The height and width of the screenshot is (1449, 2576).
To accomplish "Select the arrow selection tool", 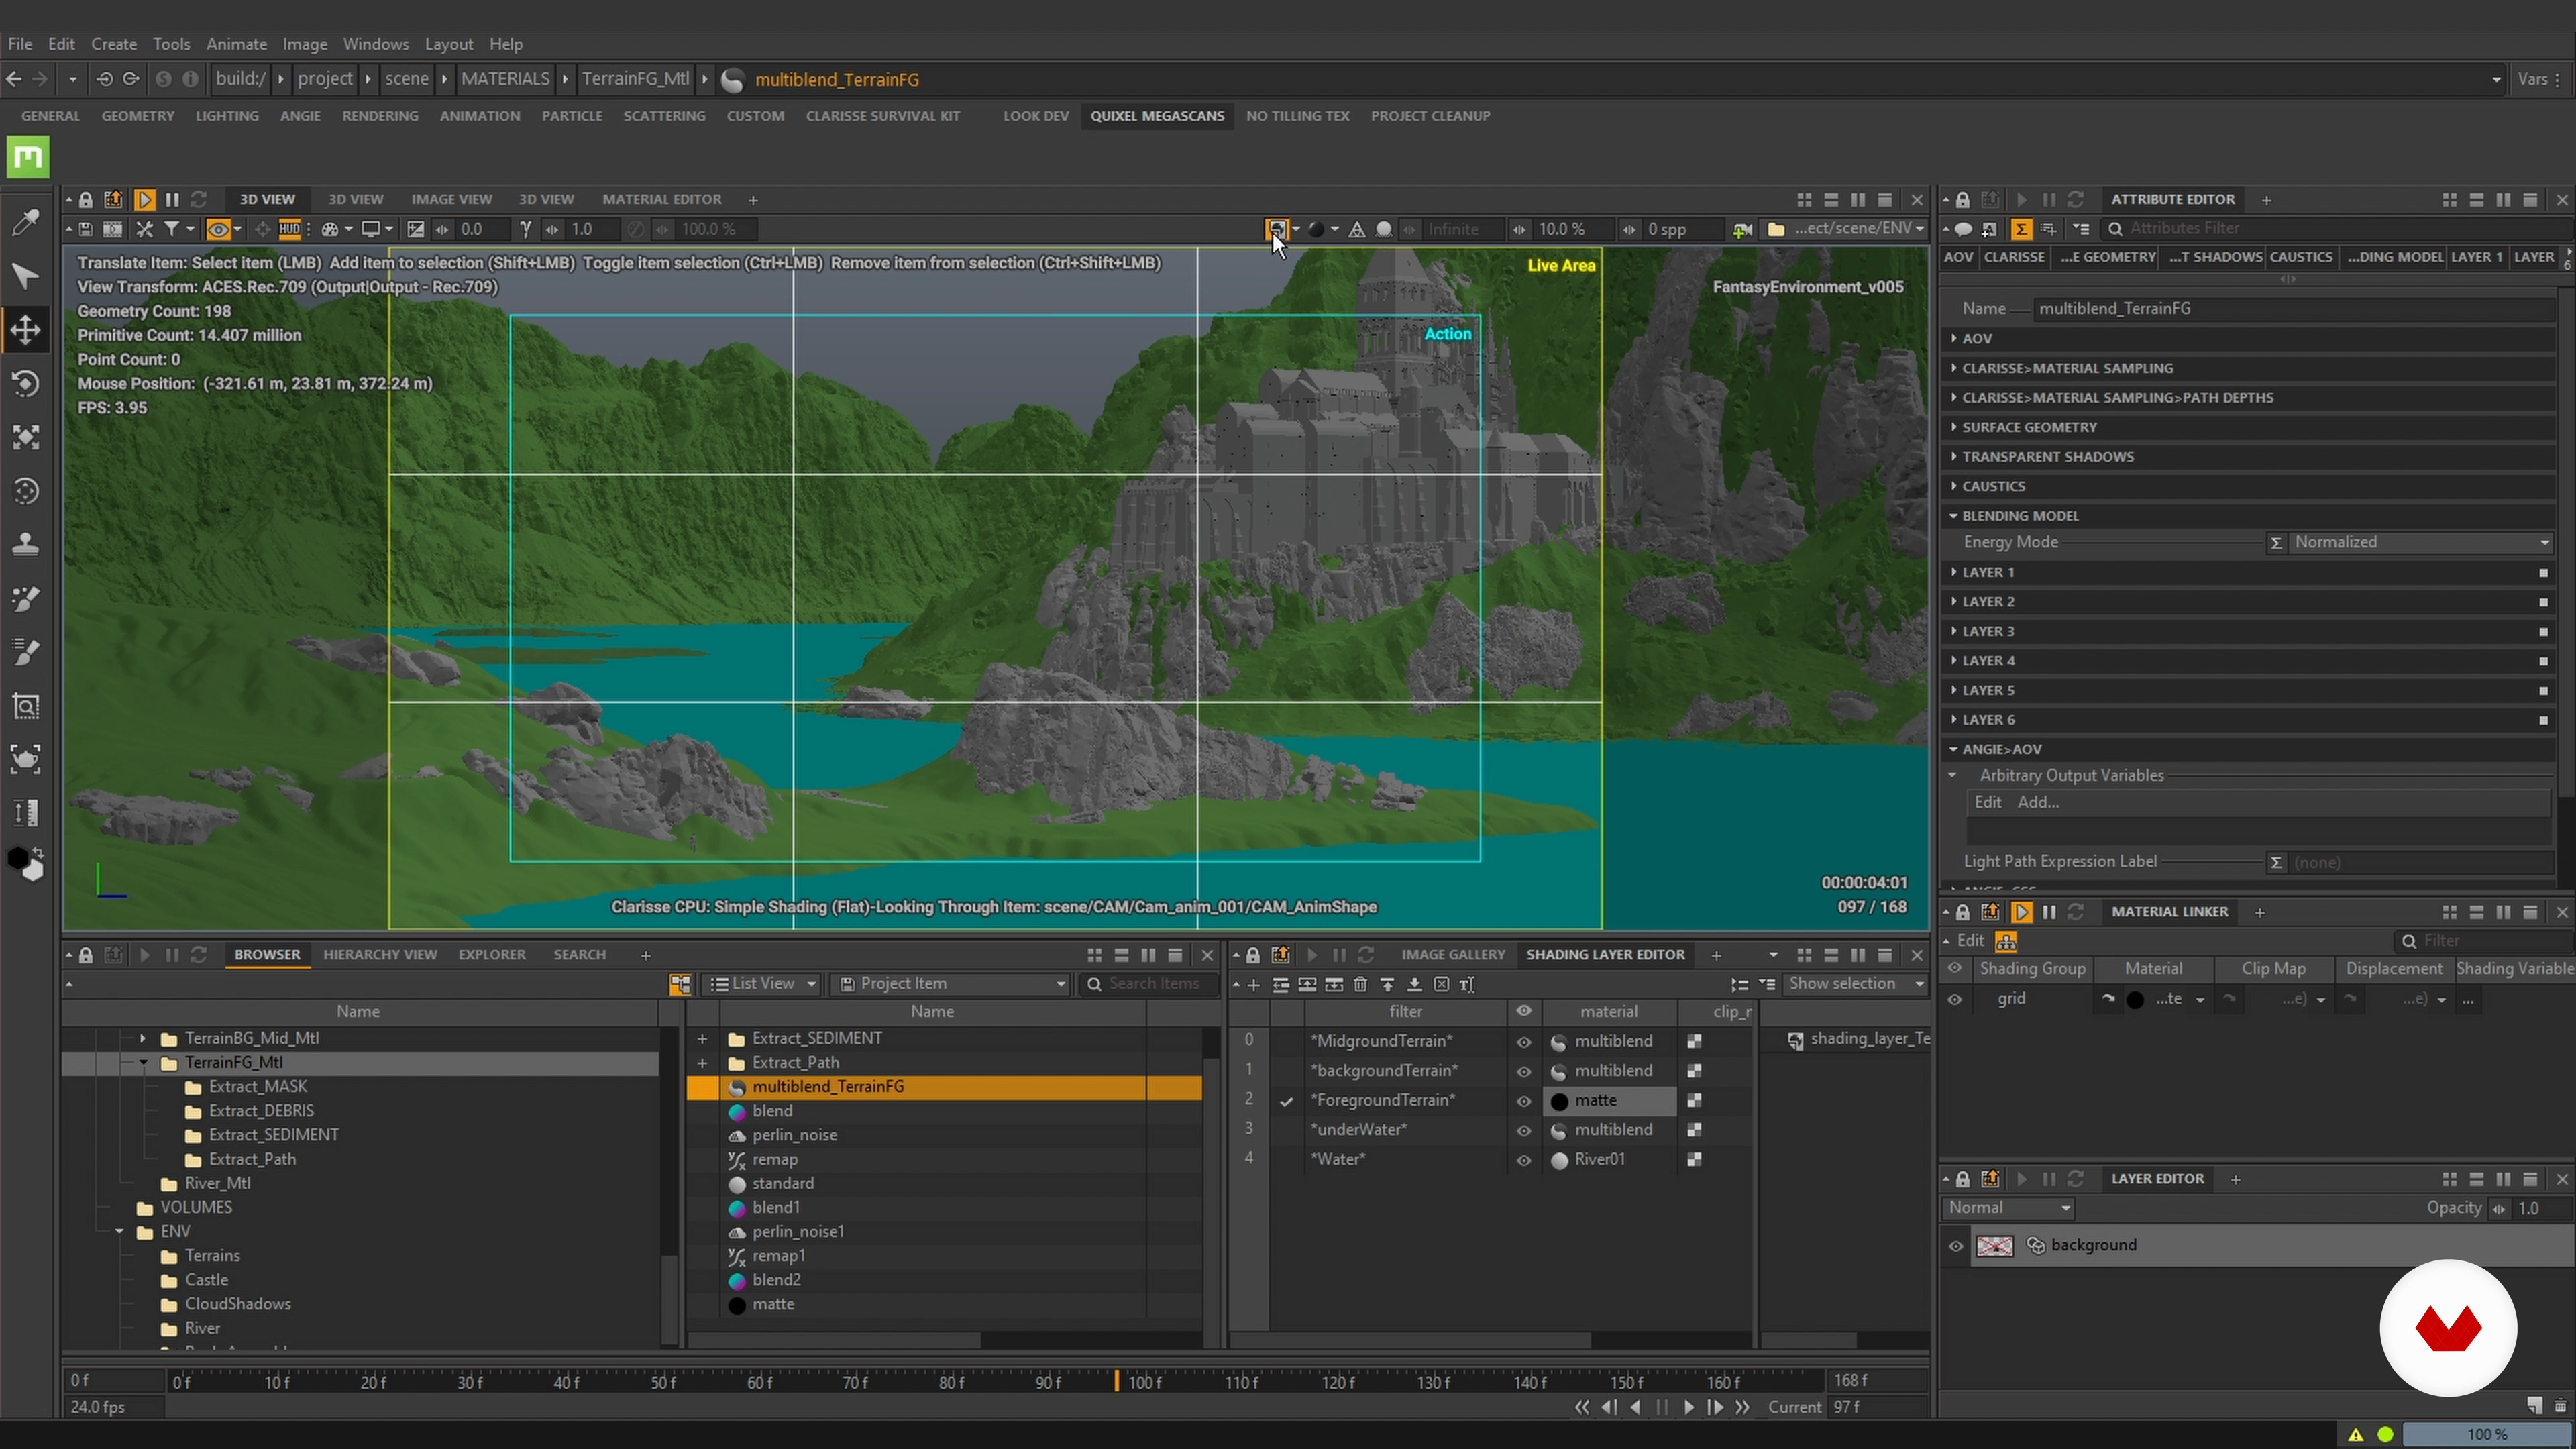I will [25, 276].
